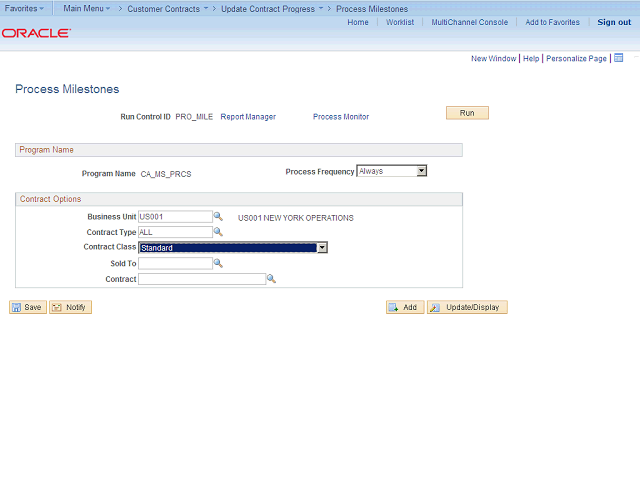This screenshot has width=640, height=480.
Task: Click Personalize Page link
Action: 576,58
